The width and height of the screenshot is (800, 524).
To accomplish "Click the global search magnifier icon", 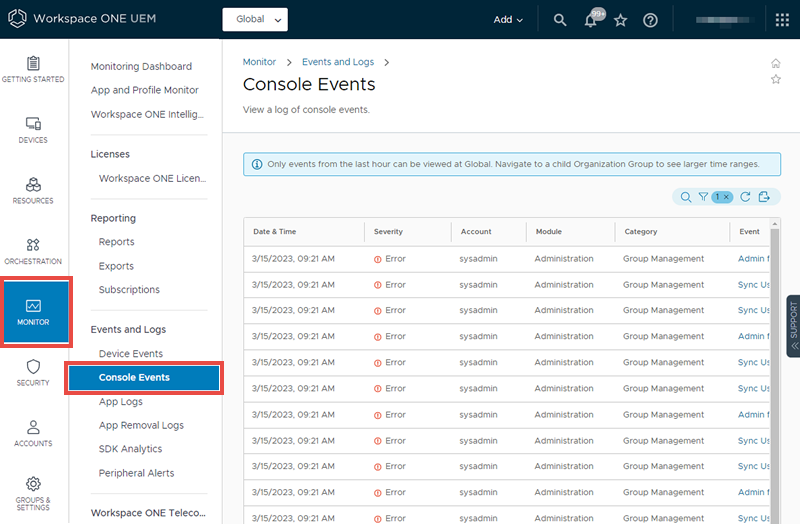I will (560, 20).
